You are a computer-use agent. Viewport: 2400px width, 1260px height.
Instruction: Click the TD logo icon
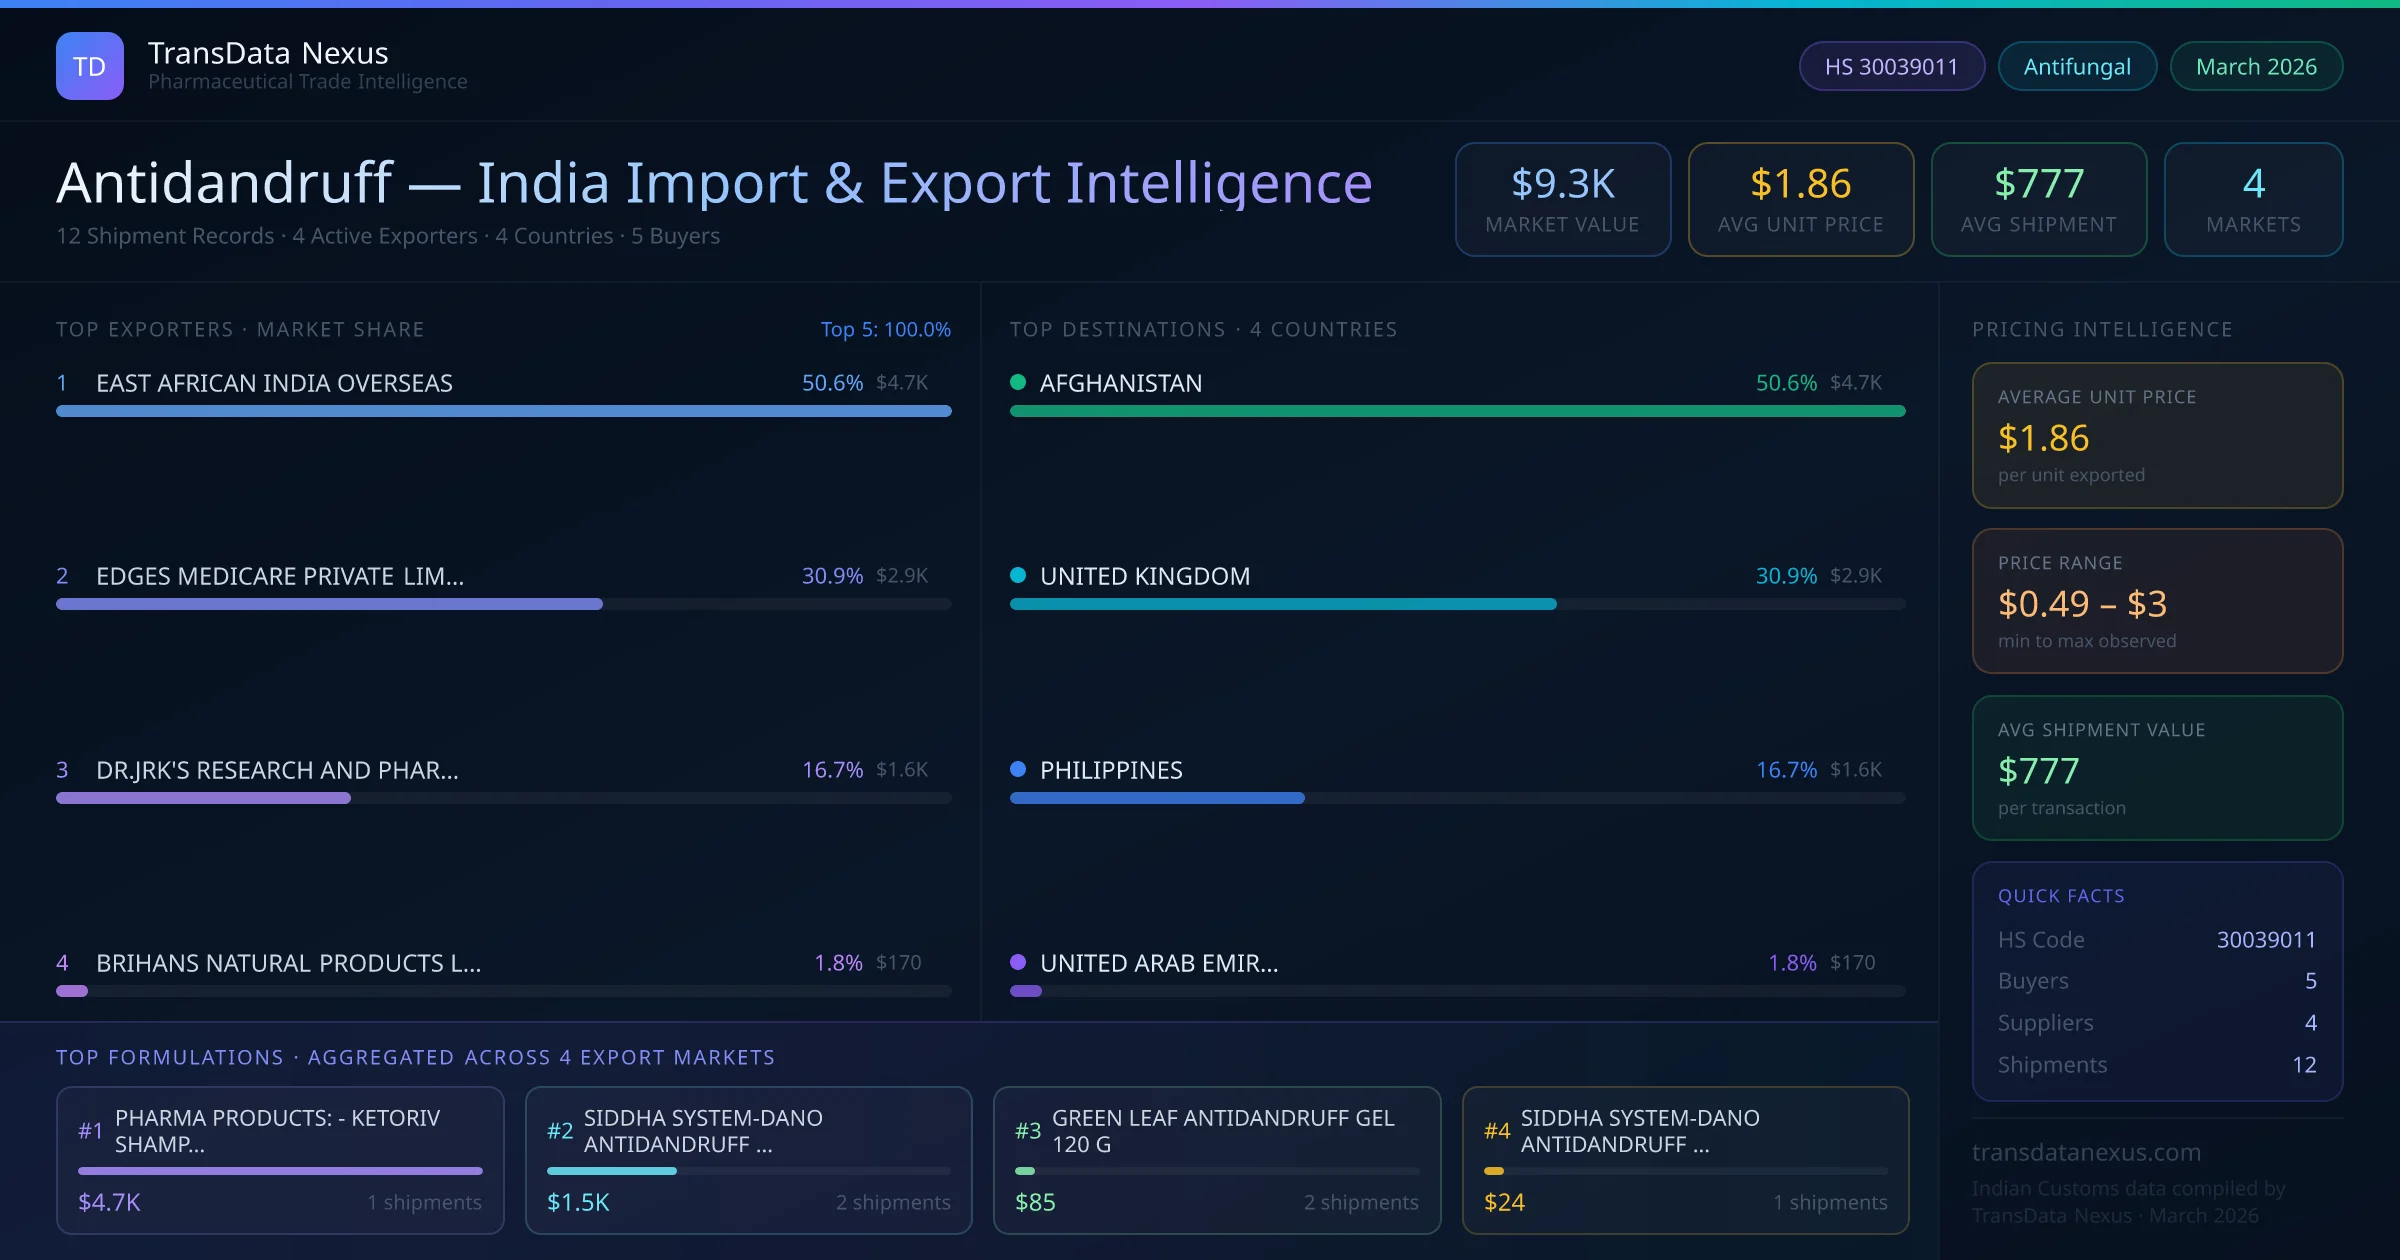pos(89,66)
